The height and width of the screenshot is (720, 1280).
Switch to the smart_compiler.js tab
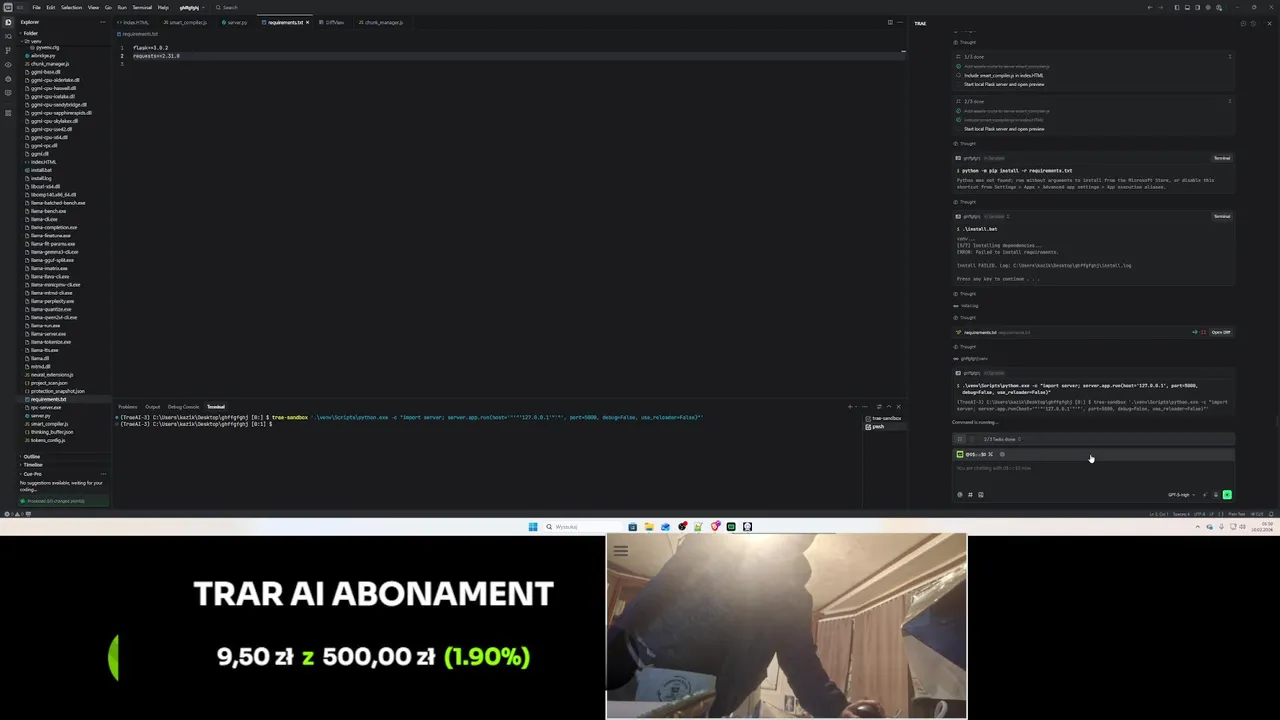186,22
